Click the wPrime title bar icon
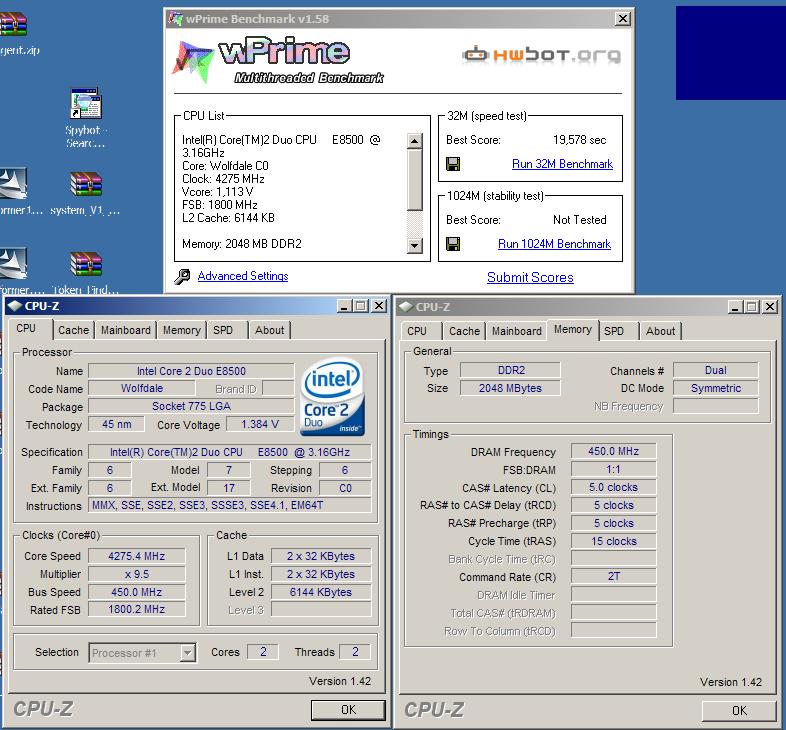 click(175, 19)
